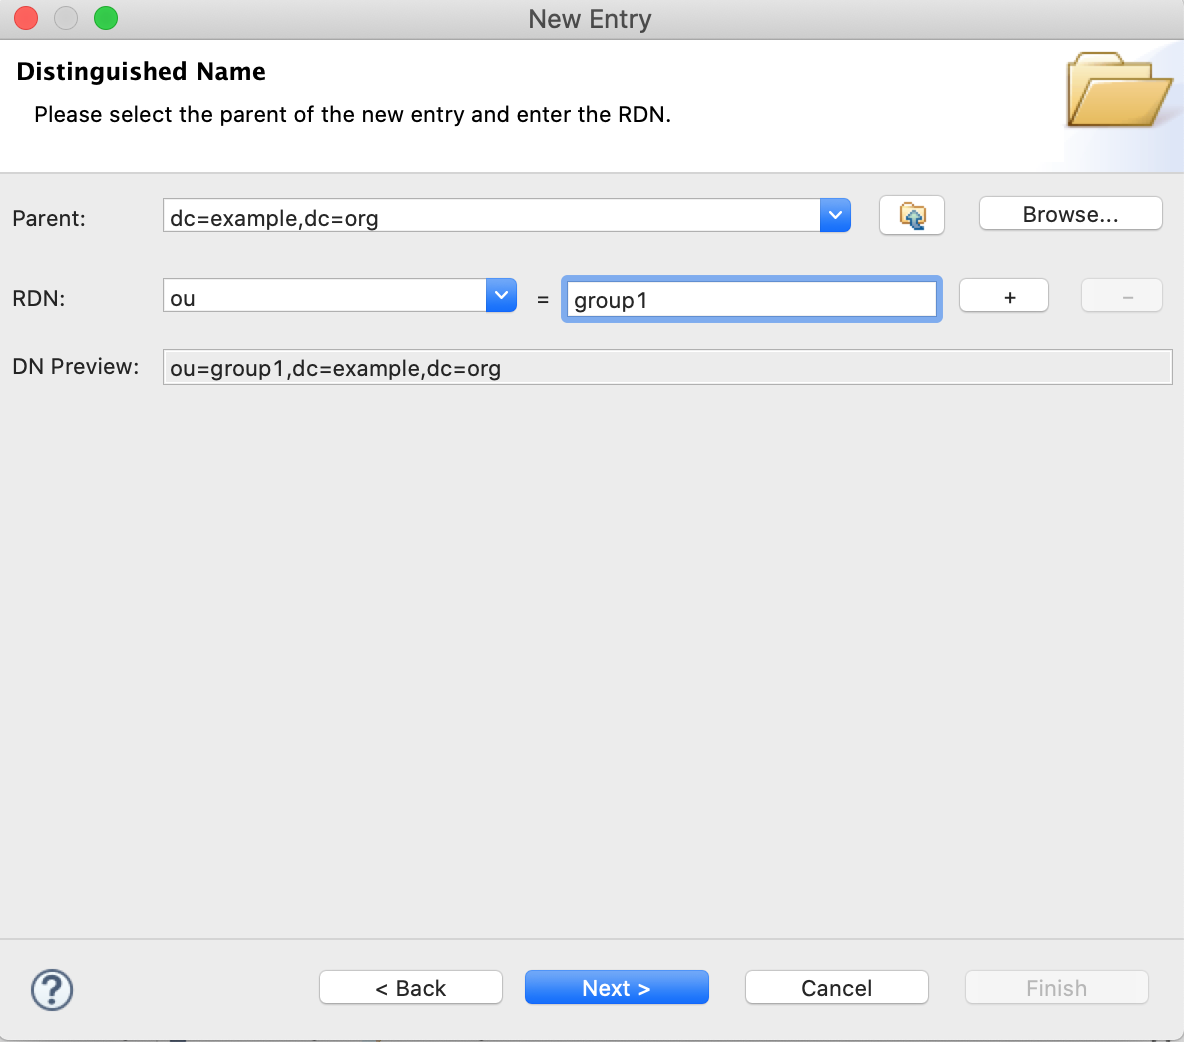Cancel the New Entry wizard
Viewport: 1184px width, 1042px height.
(x=836, y=987)
